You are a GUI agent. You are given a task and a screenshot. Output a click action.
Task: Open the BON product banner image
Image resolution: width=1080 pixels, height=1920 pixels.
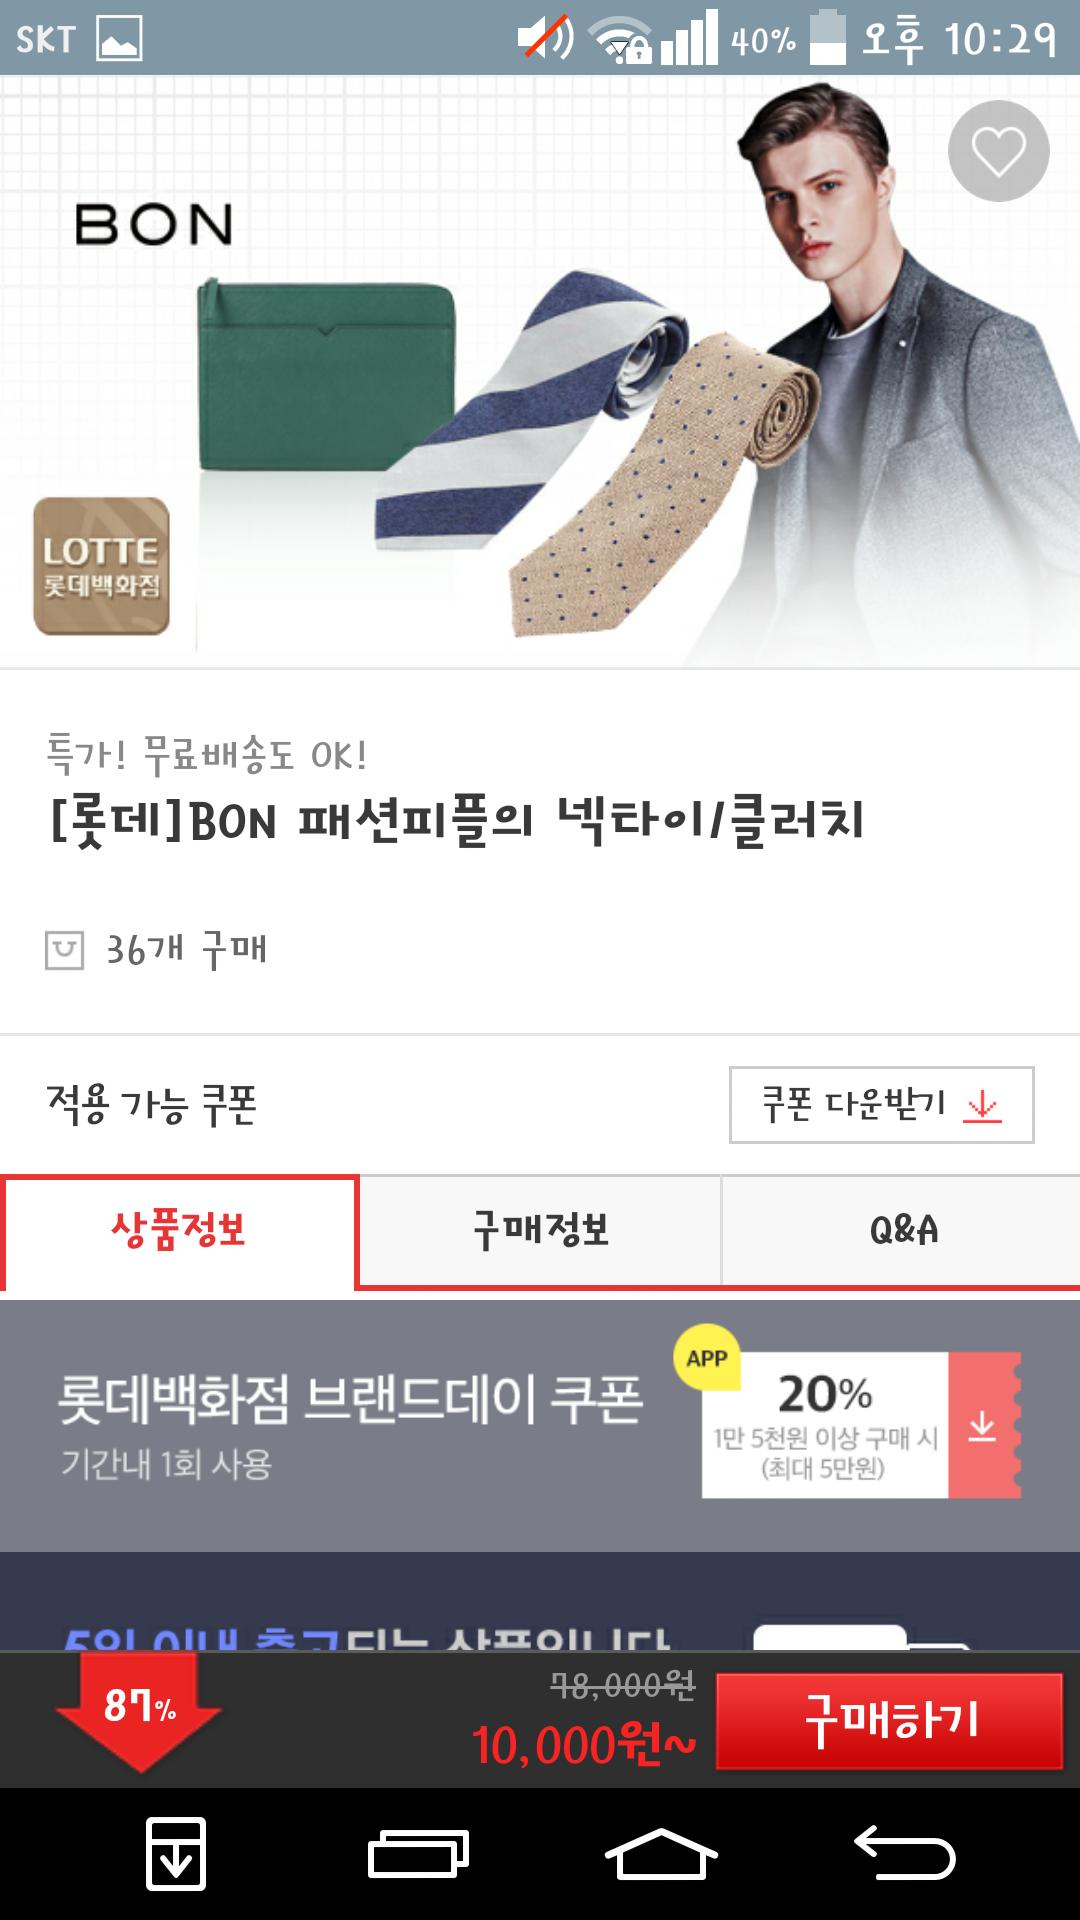tap(540, 371)
